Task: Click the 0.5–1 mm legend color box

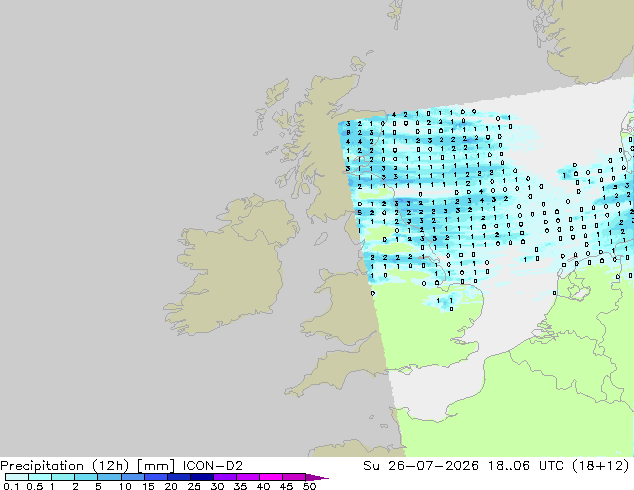Action: coord(40,477)
